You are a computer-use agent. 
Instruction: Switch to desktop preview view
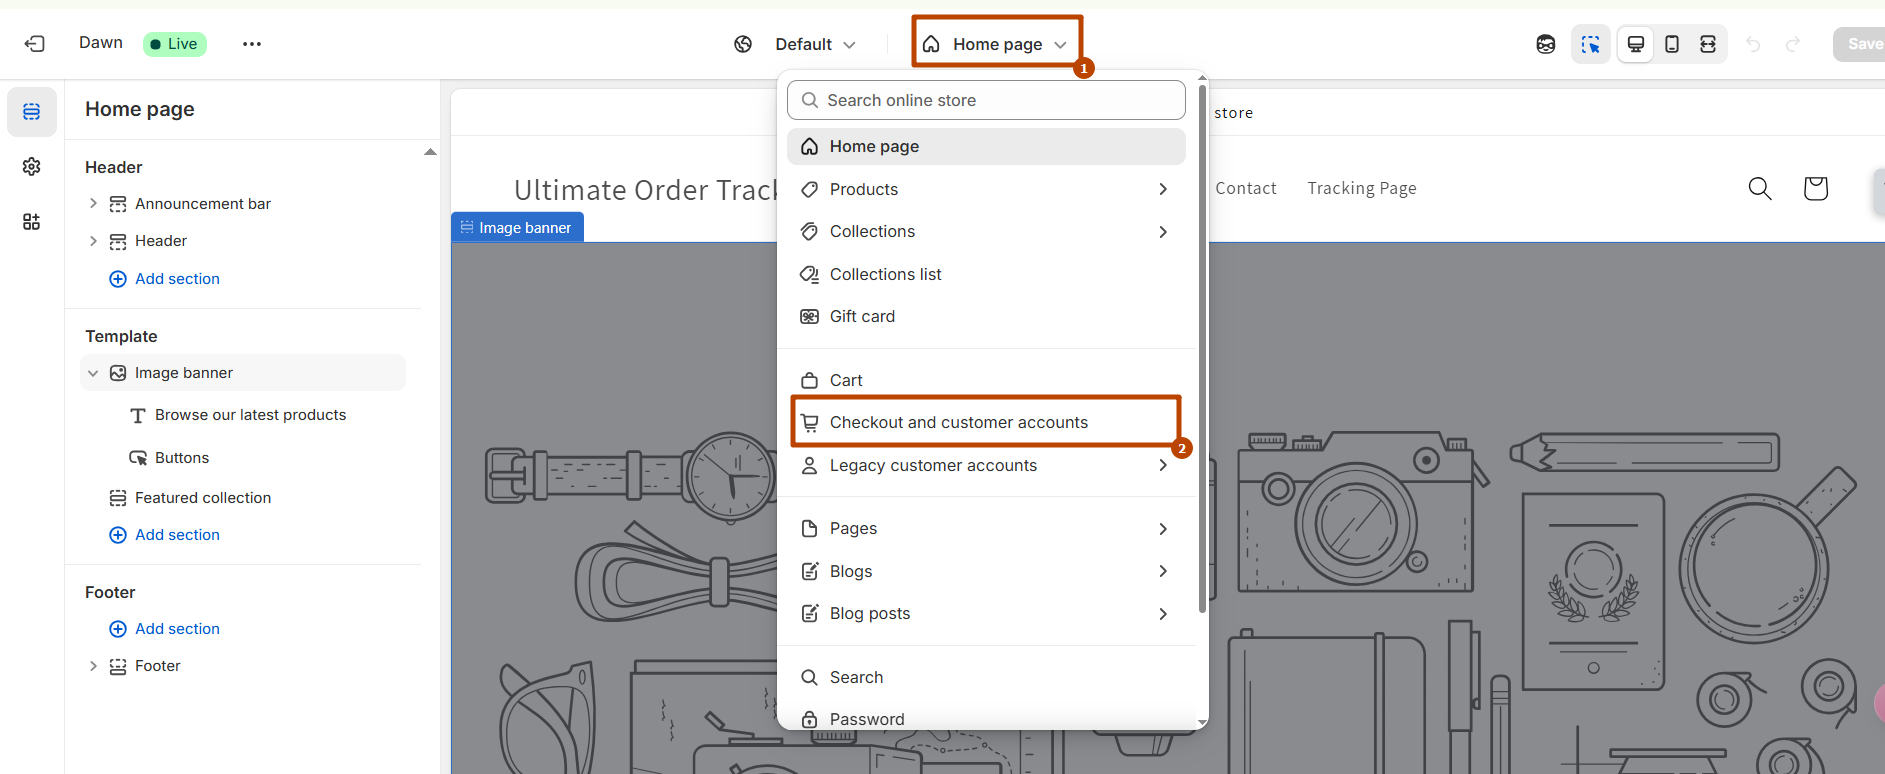[x=1636, y=44]
